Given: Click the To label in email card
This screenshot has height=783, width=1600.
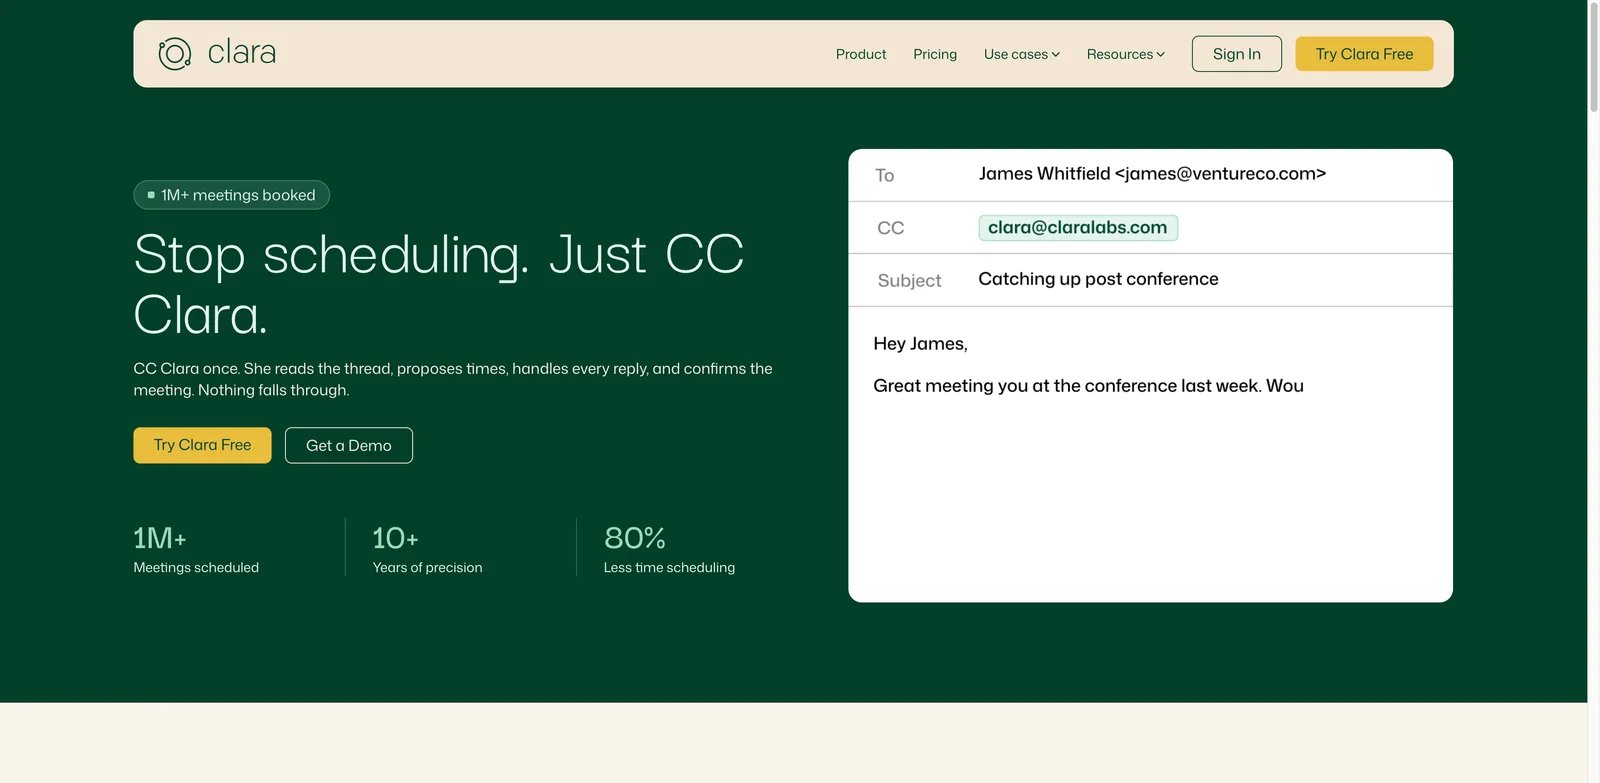Looking at the screenshot, I should pyautogui.click(x=885, y=176).
